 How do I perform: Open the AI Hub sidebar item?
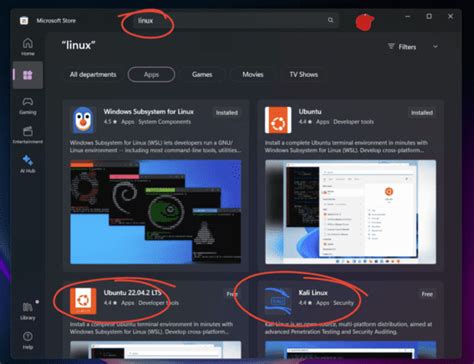28,164
